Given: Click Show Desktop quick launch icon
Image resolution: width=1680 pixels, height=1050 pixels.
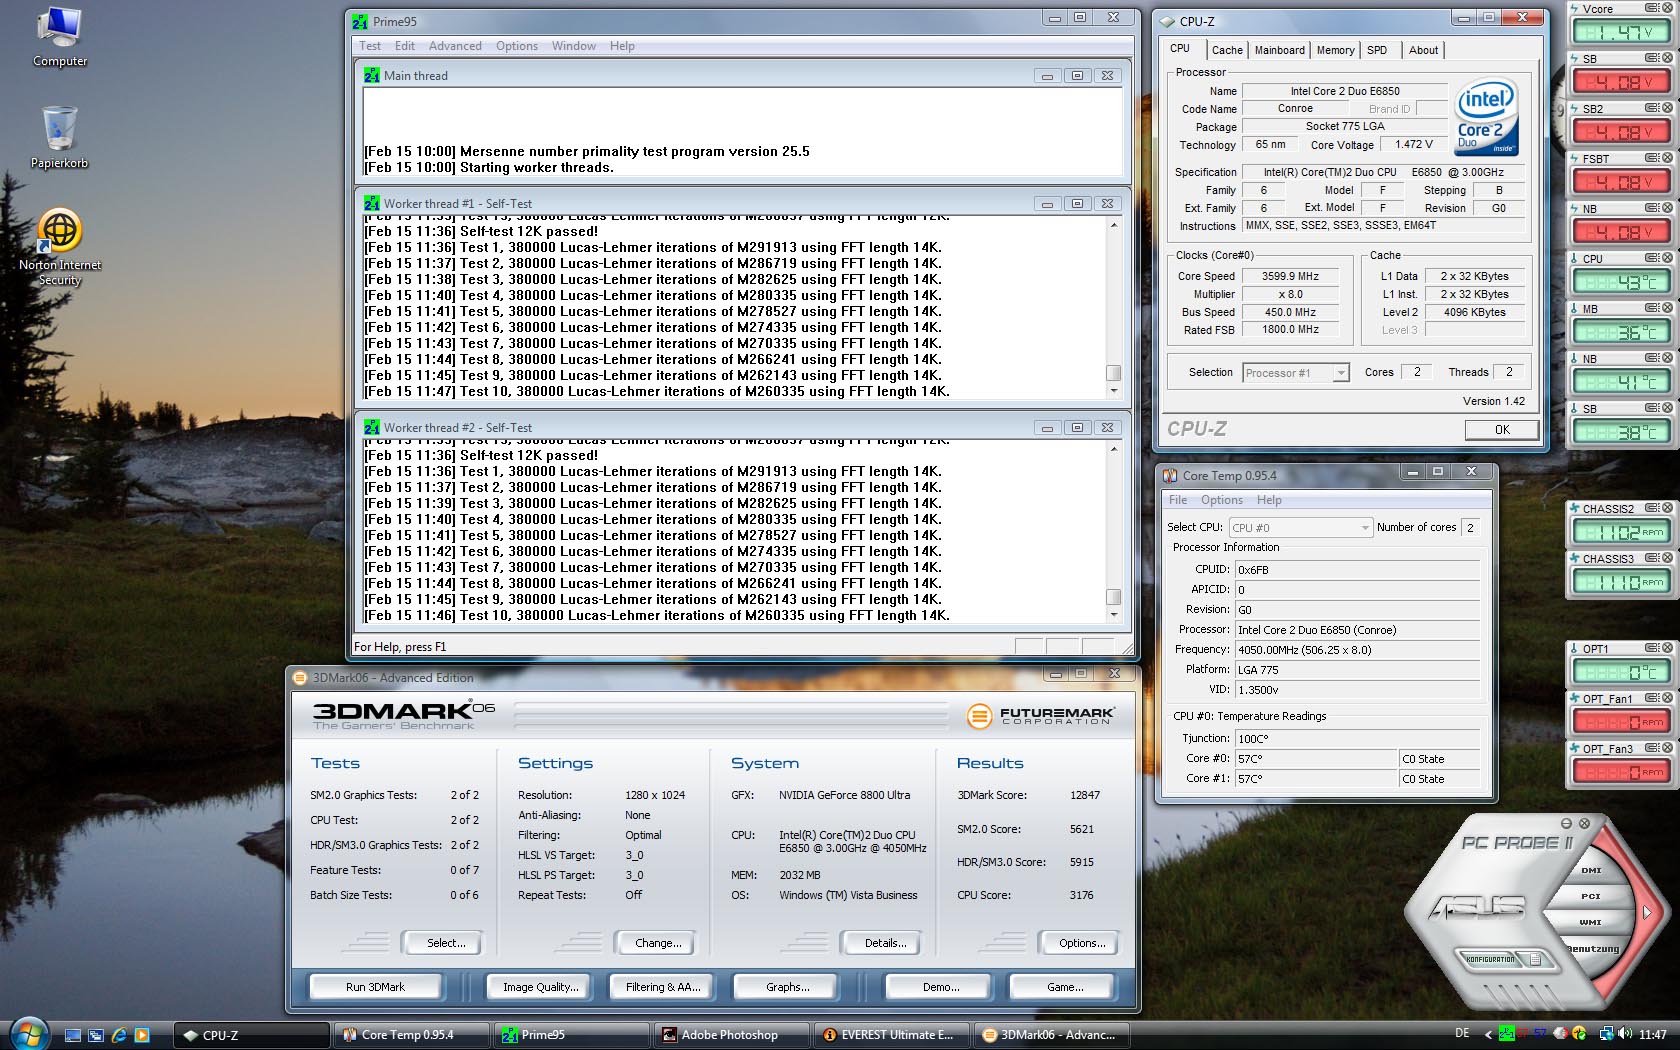Looking at the screenshot, I should pyautogui.click(x=73, y=1035).
